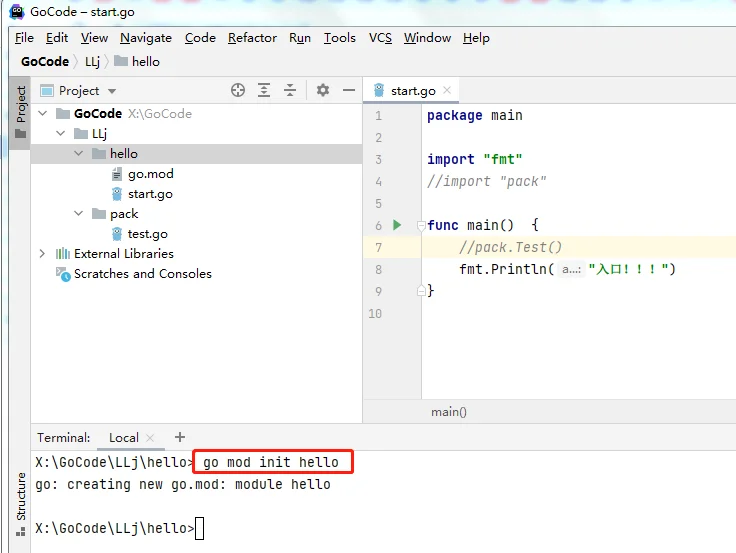Screen dimensions: 736x553
Task: Hide the Project tool window with minus icon
Action: 349,90
